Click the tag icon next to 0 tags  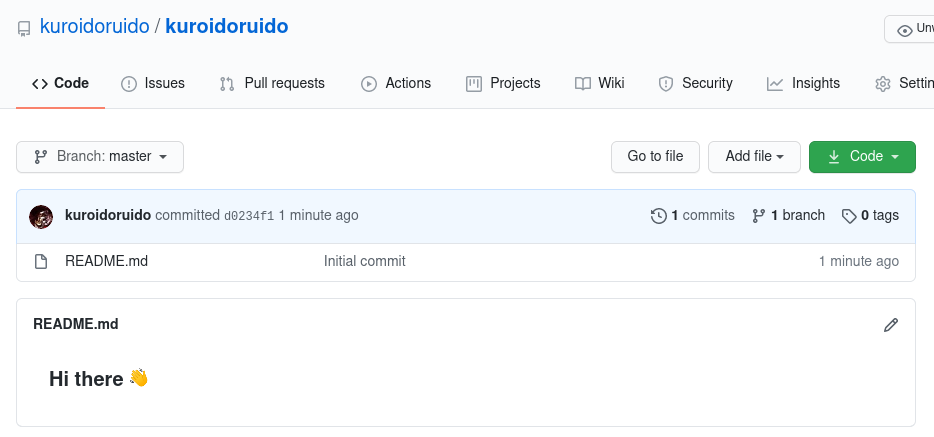pos(849,216)
